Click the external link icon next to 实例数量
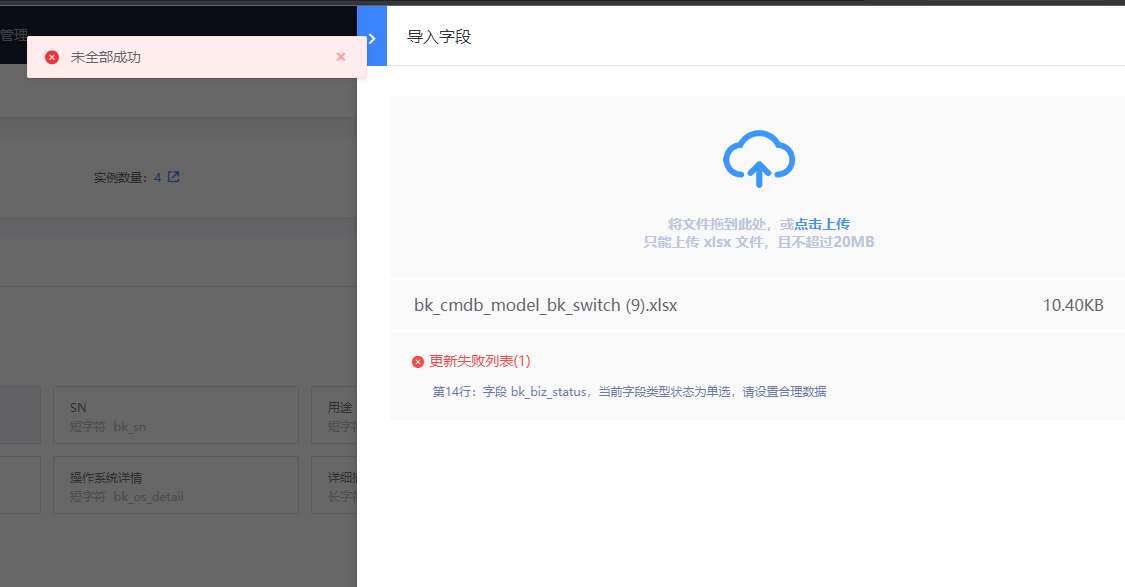Image resolution: width=1125 pixels, height=587 pixels. pos(172,176)
